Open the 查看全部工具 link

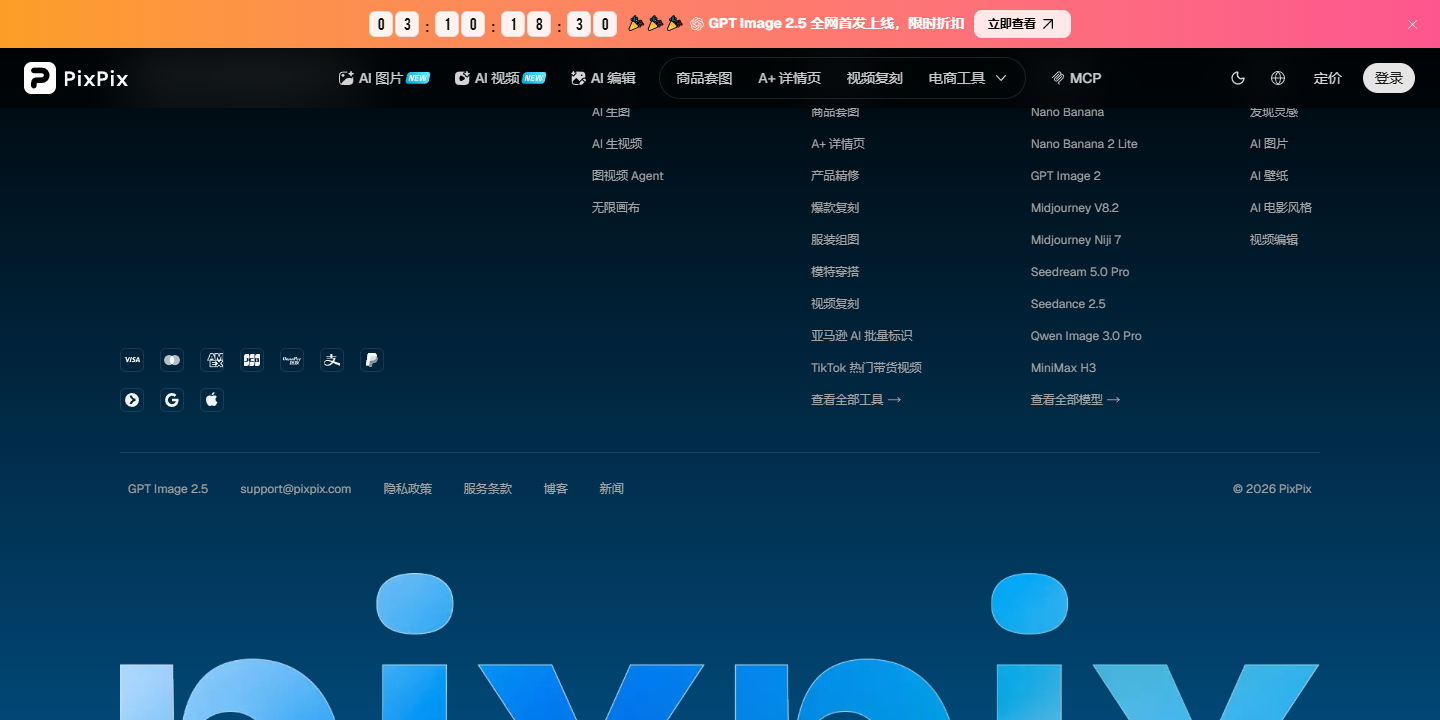[x=856, y=400]
